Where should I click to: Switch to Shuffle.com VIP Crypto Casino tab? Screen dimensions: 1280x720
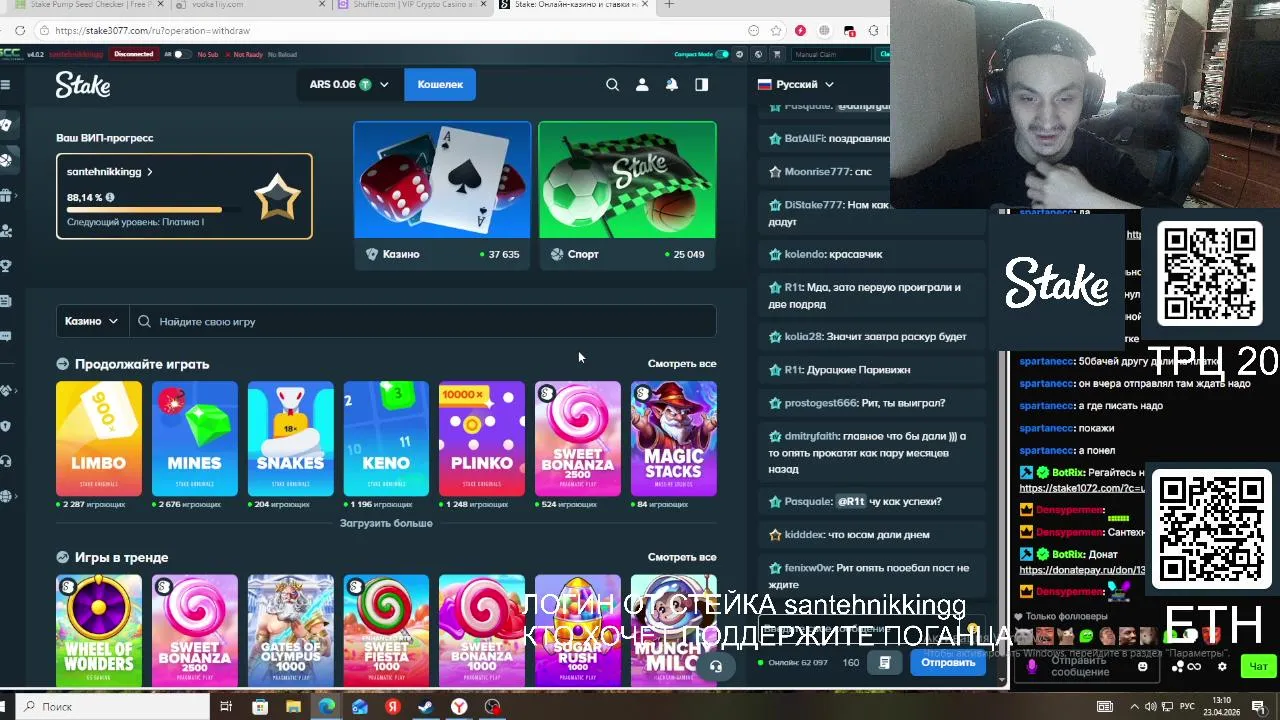(412, 4)
